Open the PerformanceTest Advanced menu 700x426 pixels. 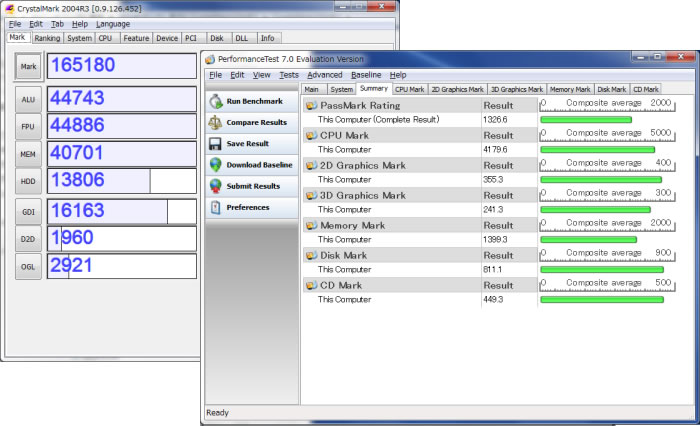[x=325, y=75]
